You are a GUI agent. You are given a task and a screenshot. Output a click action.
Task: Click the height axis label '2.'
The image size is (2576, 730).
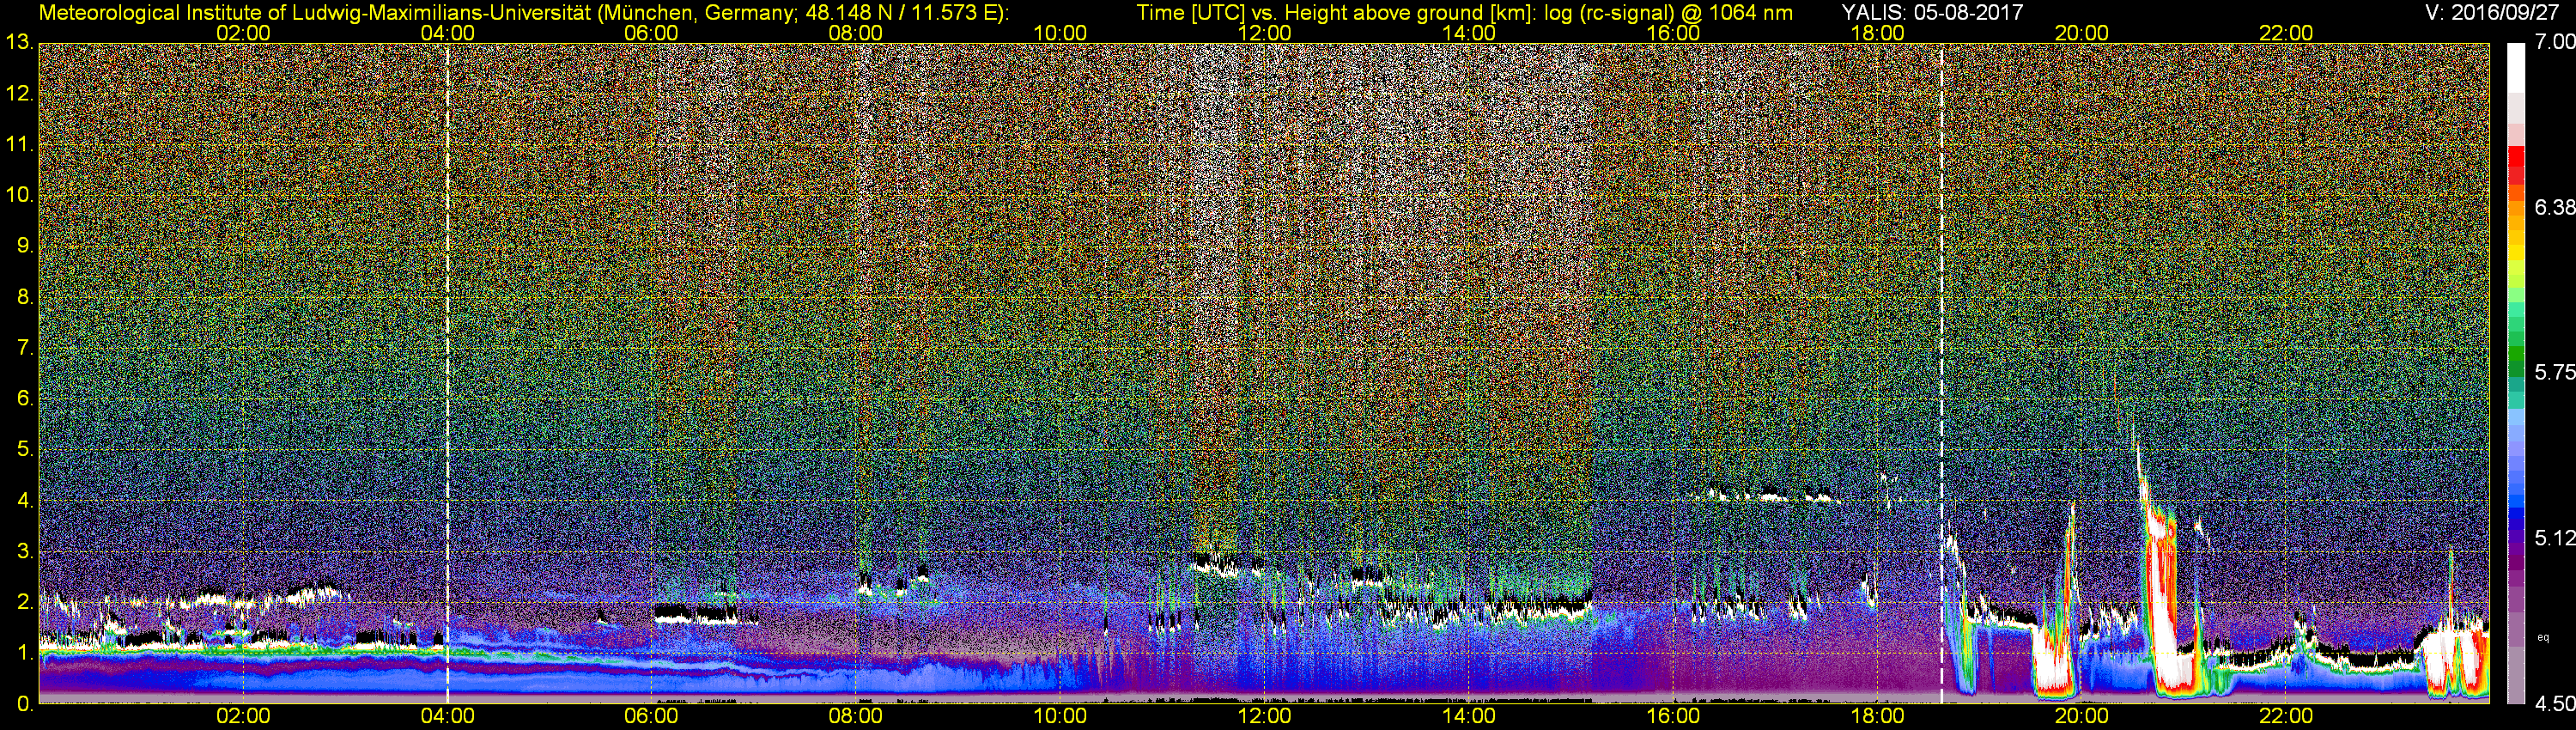coord(25,601)
